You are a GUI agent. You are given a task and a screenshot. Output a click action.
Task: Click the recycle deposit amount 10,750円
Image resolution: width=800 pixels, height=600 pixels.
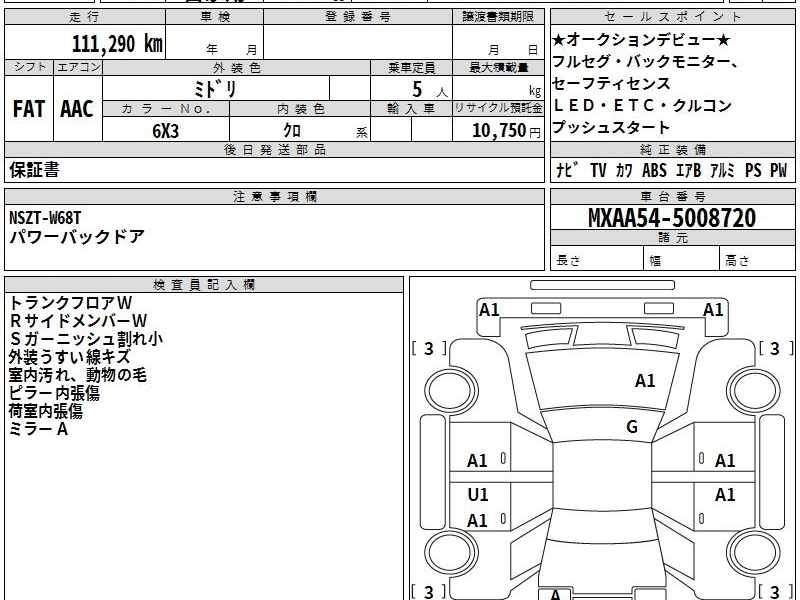pos(506,131)
